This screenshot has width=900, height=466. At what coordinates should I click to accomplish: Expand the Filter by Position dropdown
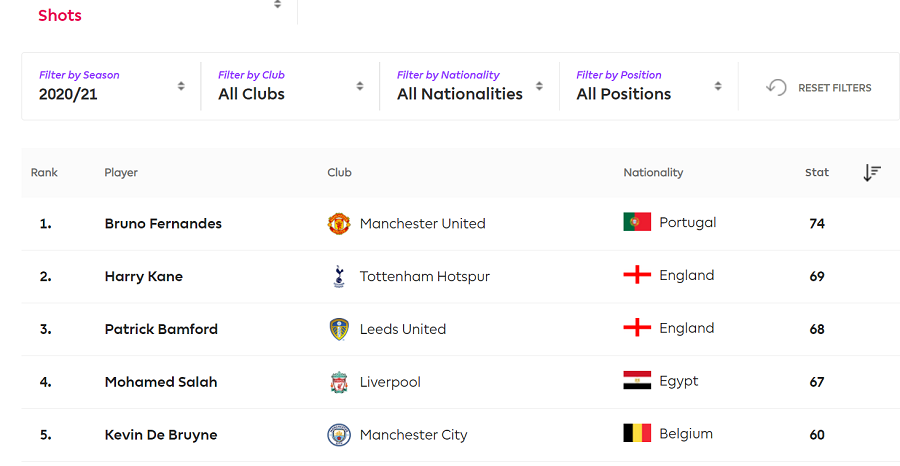click(649, 86)
